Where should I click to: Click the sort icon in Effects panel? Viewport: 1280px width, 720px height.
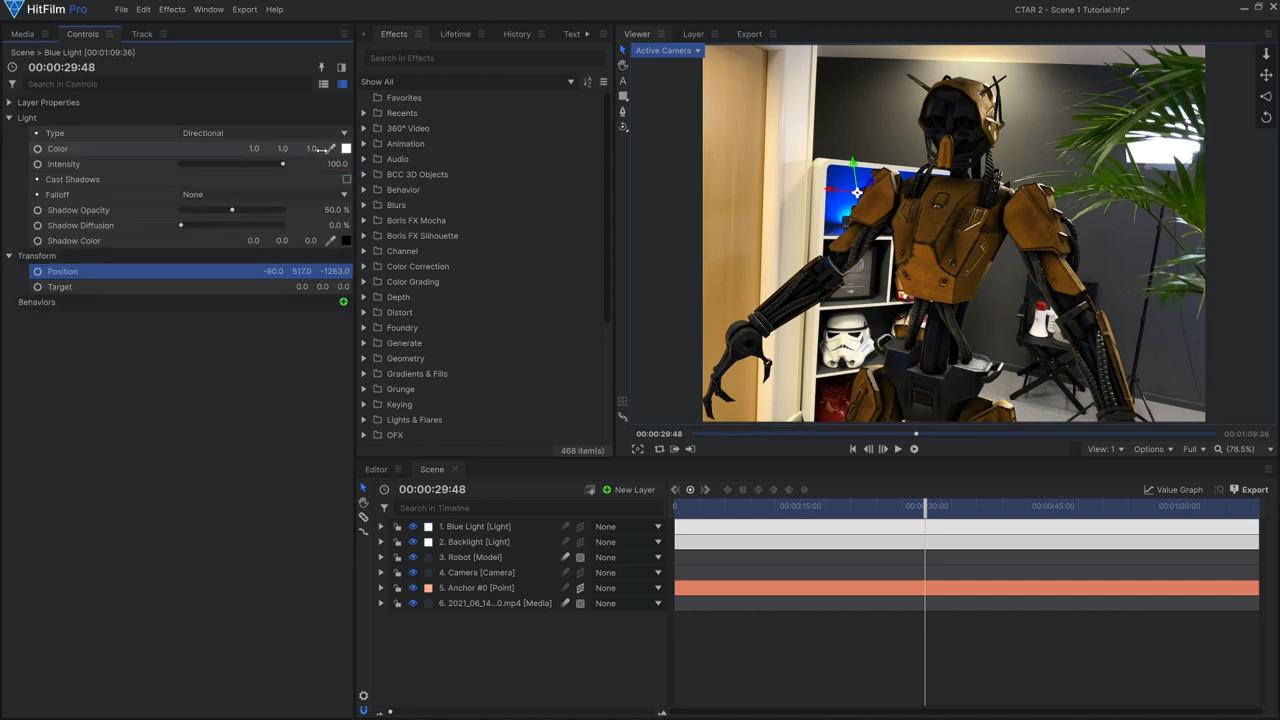[x=588, y=82]
